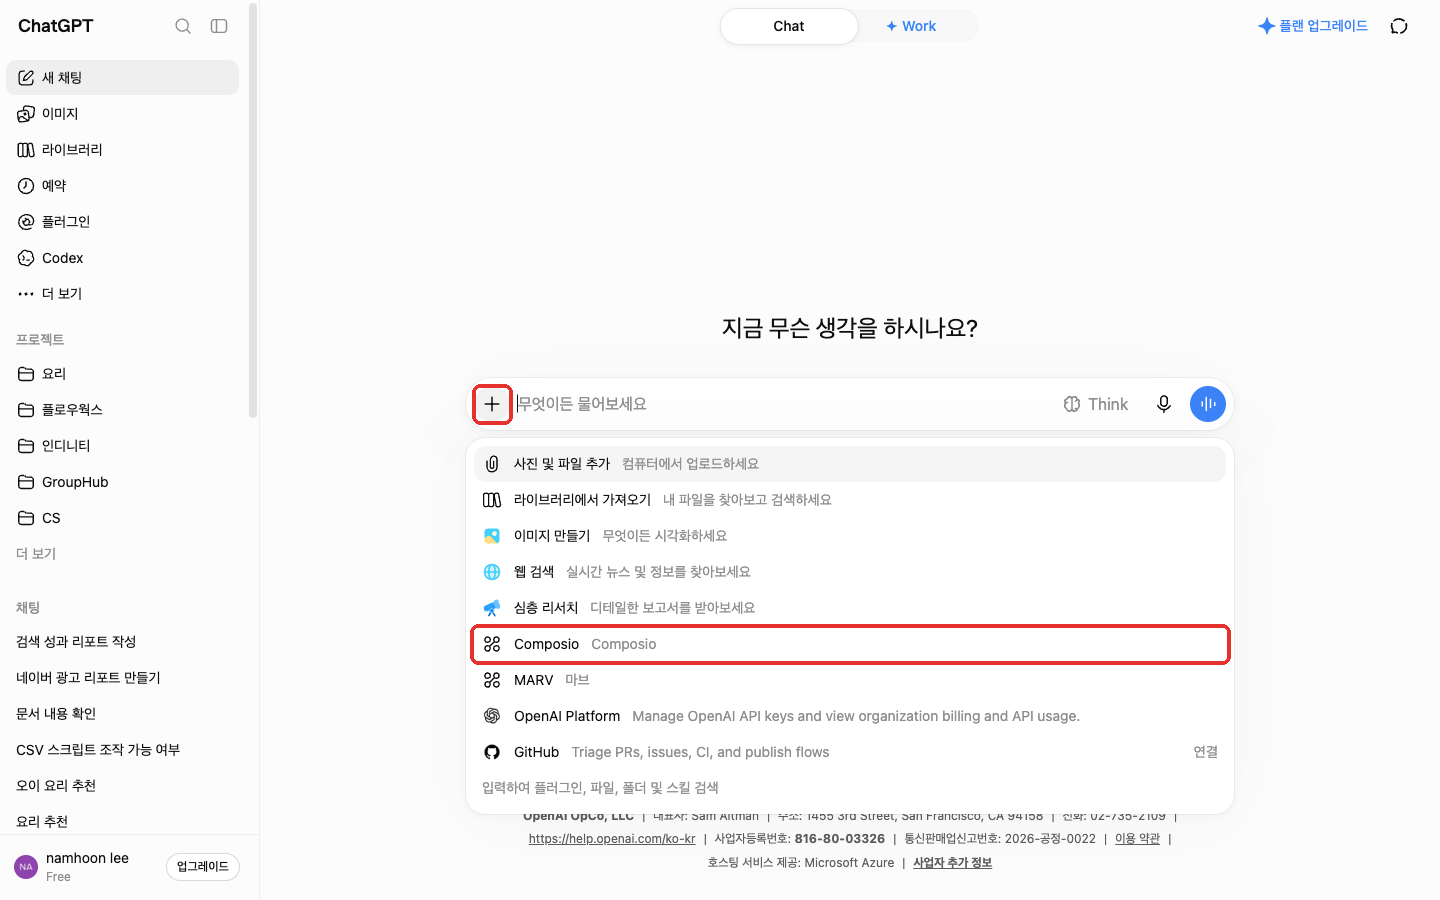Open the 인디니티 project folder
Image resolution: width=1440 pixels, height=900 pixels.
point(122,446)
